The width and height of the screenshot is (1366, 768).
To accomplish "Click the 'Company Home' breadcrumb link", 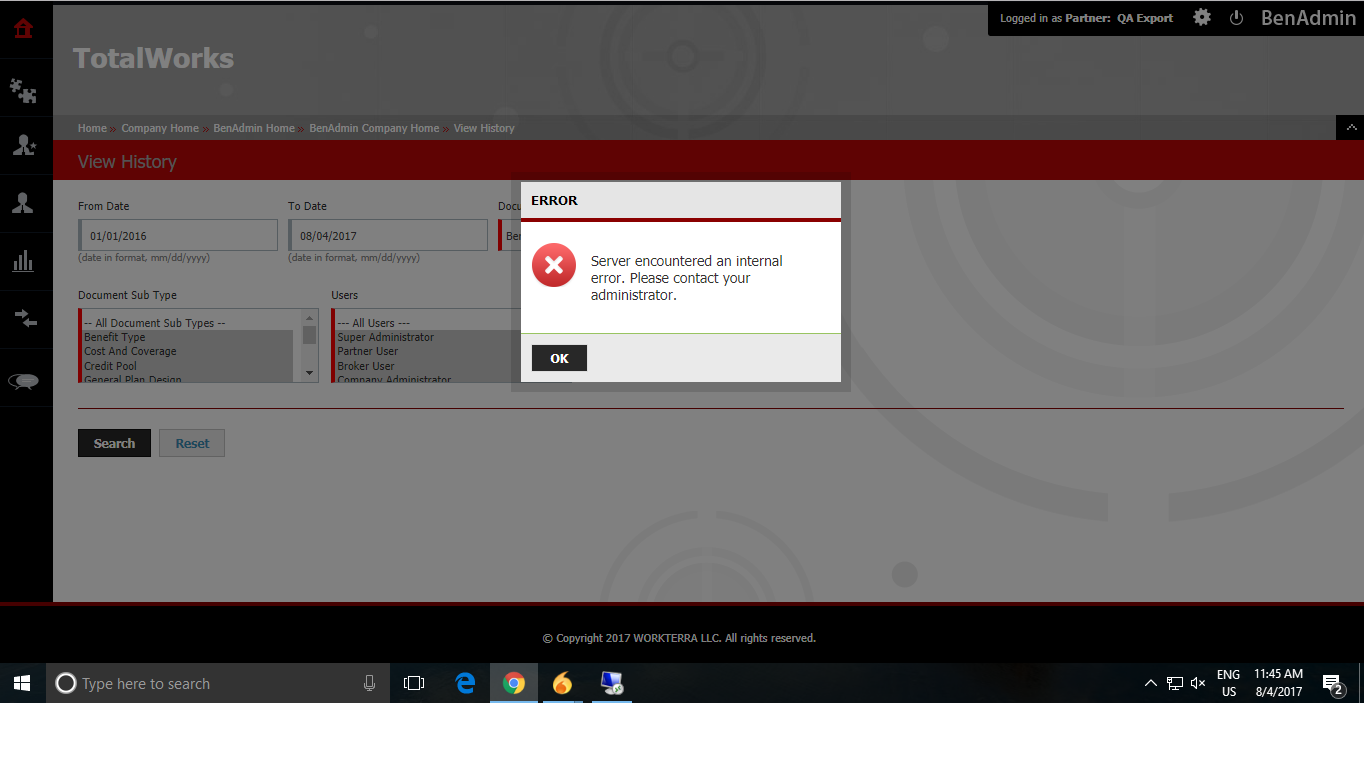I will click(160, 128).
